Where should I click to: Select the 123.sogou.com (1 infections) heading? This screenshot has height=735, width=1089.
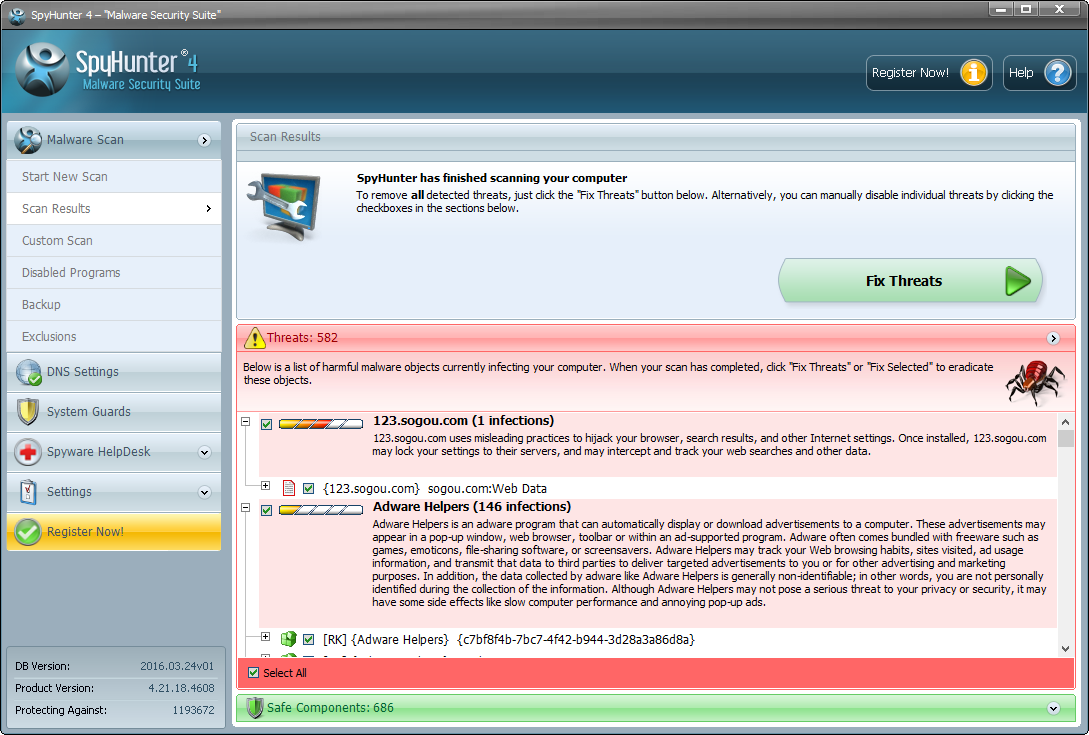463,420
